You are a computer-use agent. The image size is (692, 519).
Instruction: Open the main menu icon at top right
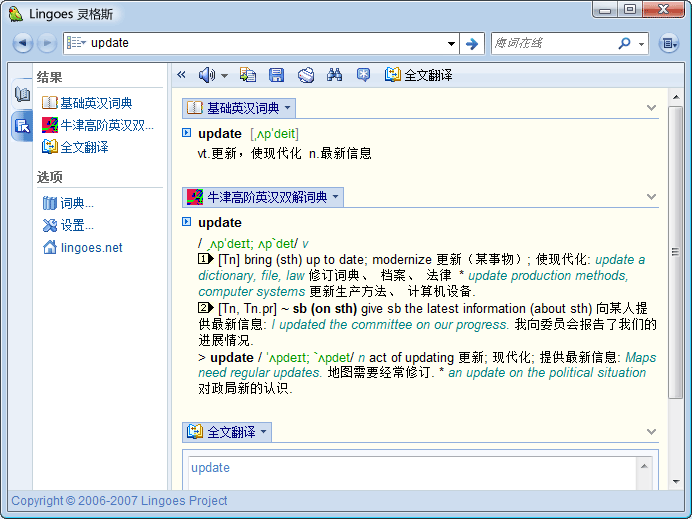pyautogui.click(x=669, y=43)
